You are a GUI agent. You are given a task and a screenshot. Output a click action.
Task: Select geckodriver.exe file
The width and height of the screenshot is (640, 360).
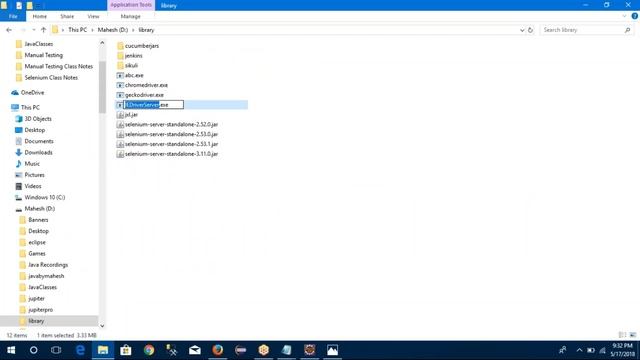point(144,95)
